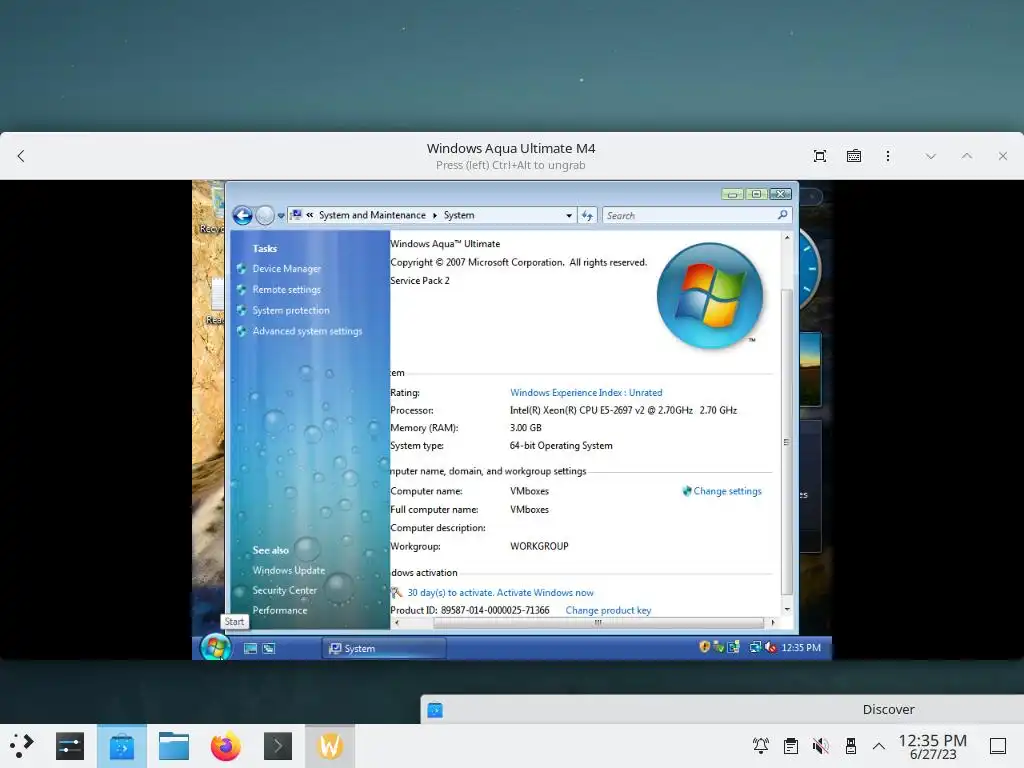Click the Discover window preview title
This screenshot has width=1024, height=768.
(888, 709)
